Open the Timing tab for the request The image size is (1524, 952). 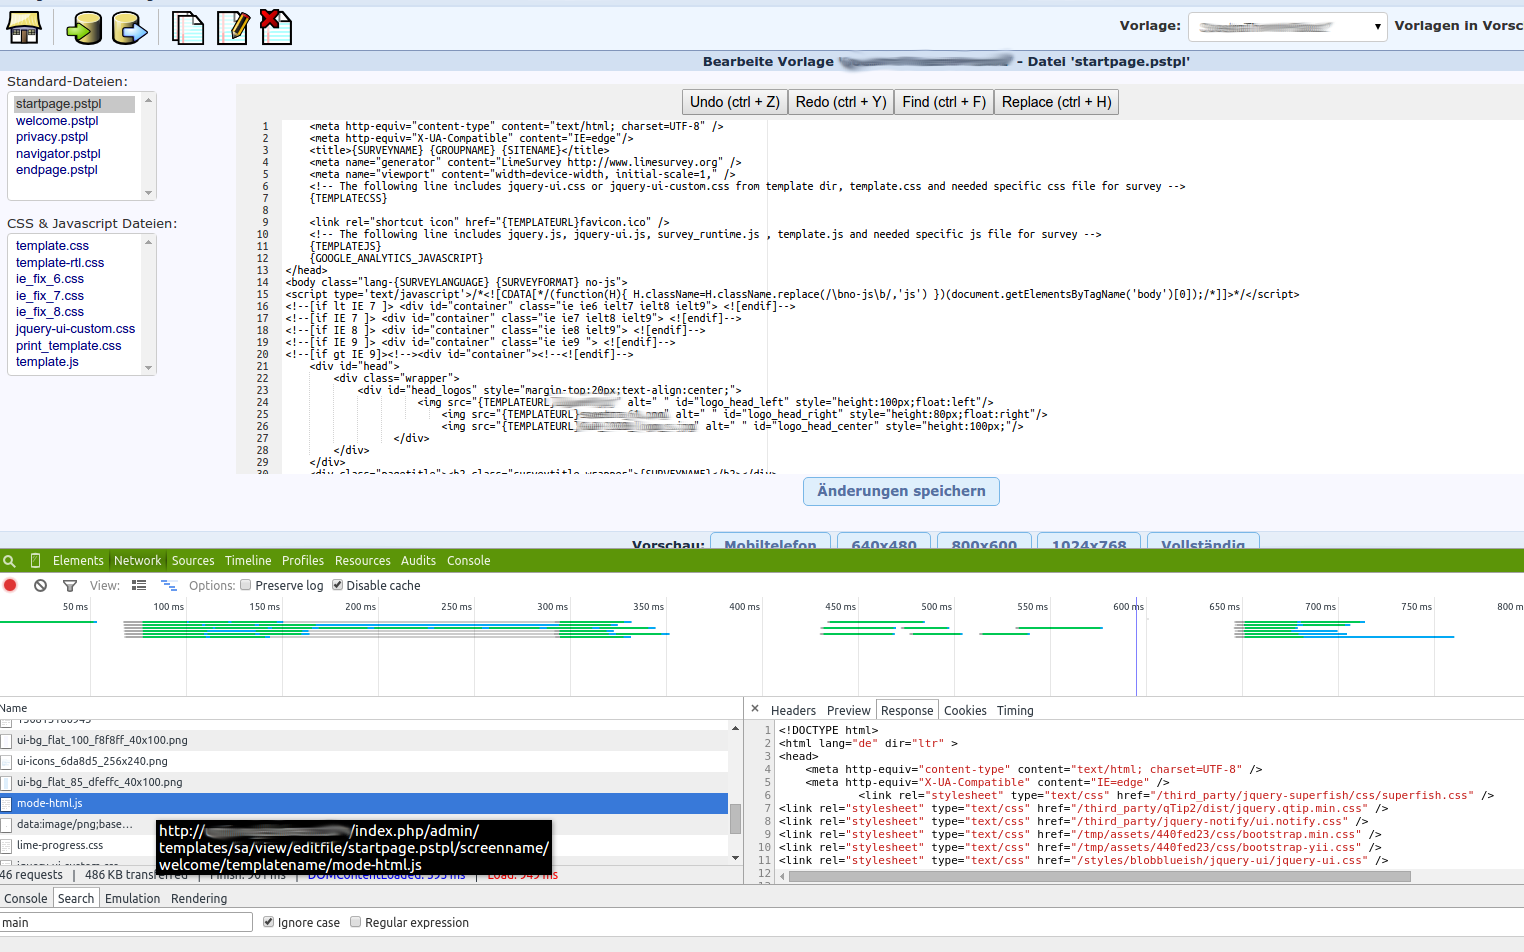click(x=1015, y=711)
